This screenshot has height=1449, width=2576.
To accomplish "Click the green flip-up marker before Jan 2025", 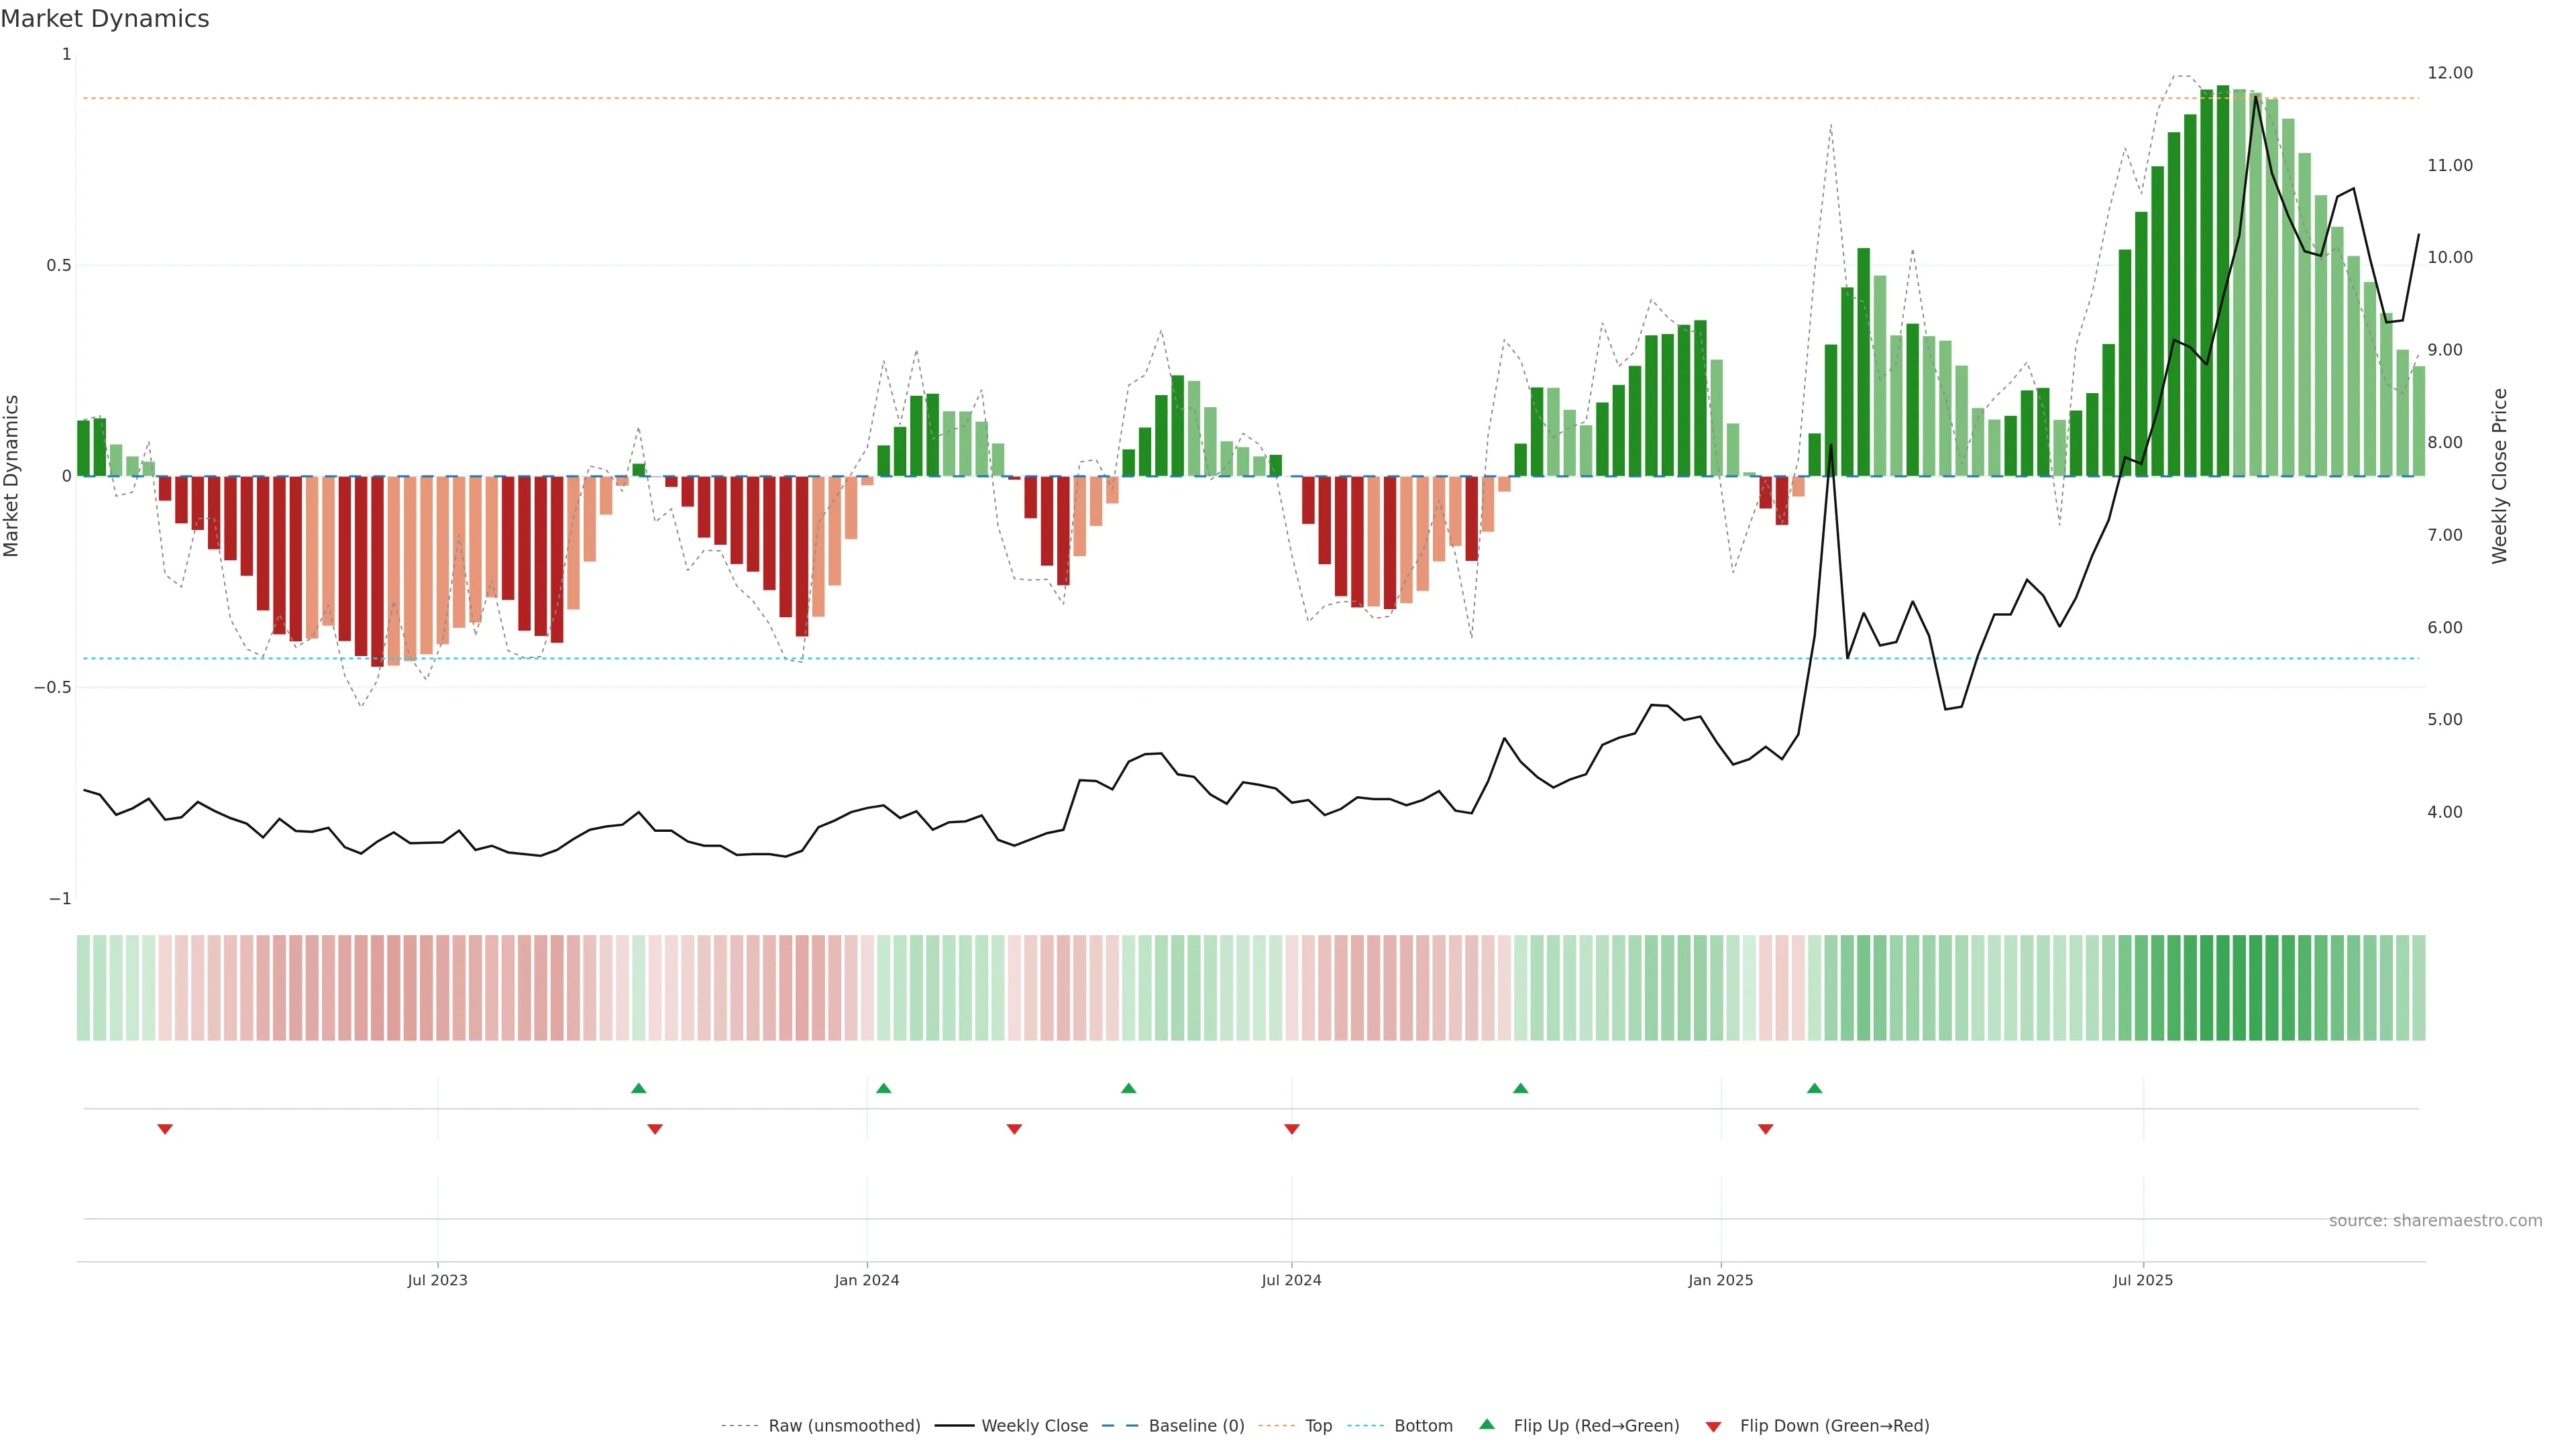I will pos(1520,1088).
